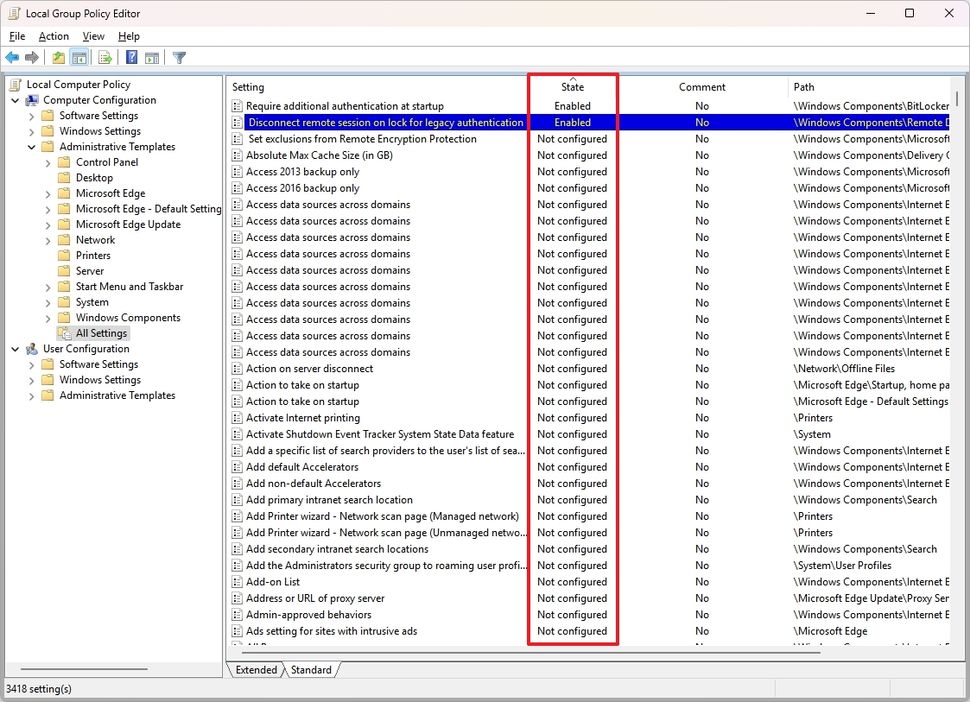Collapse the Computer Configuration node
The image size is (970, 702).
(x=13, y=100)
